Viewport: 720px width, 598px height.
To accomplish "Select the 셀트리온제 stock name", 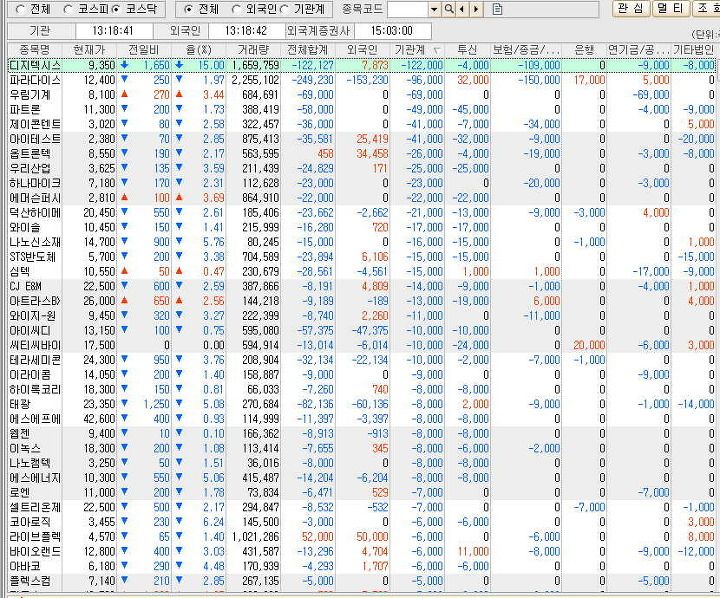I will pos(35,507).
